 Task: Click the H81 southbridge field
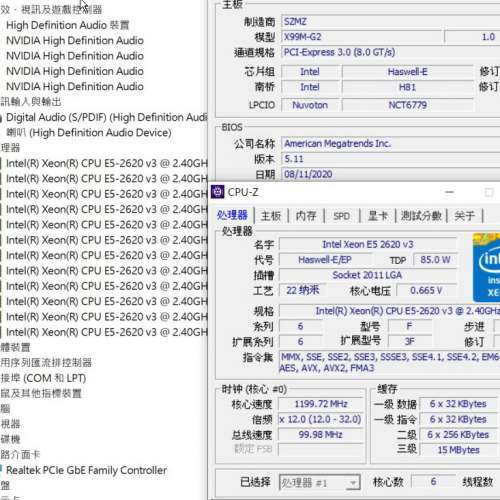tap(408, 87)
